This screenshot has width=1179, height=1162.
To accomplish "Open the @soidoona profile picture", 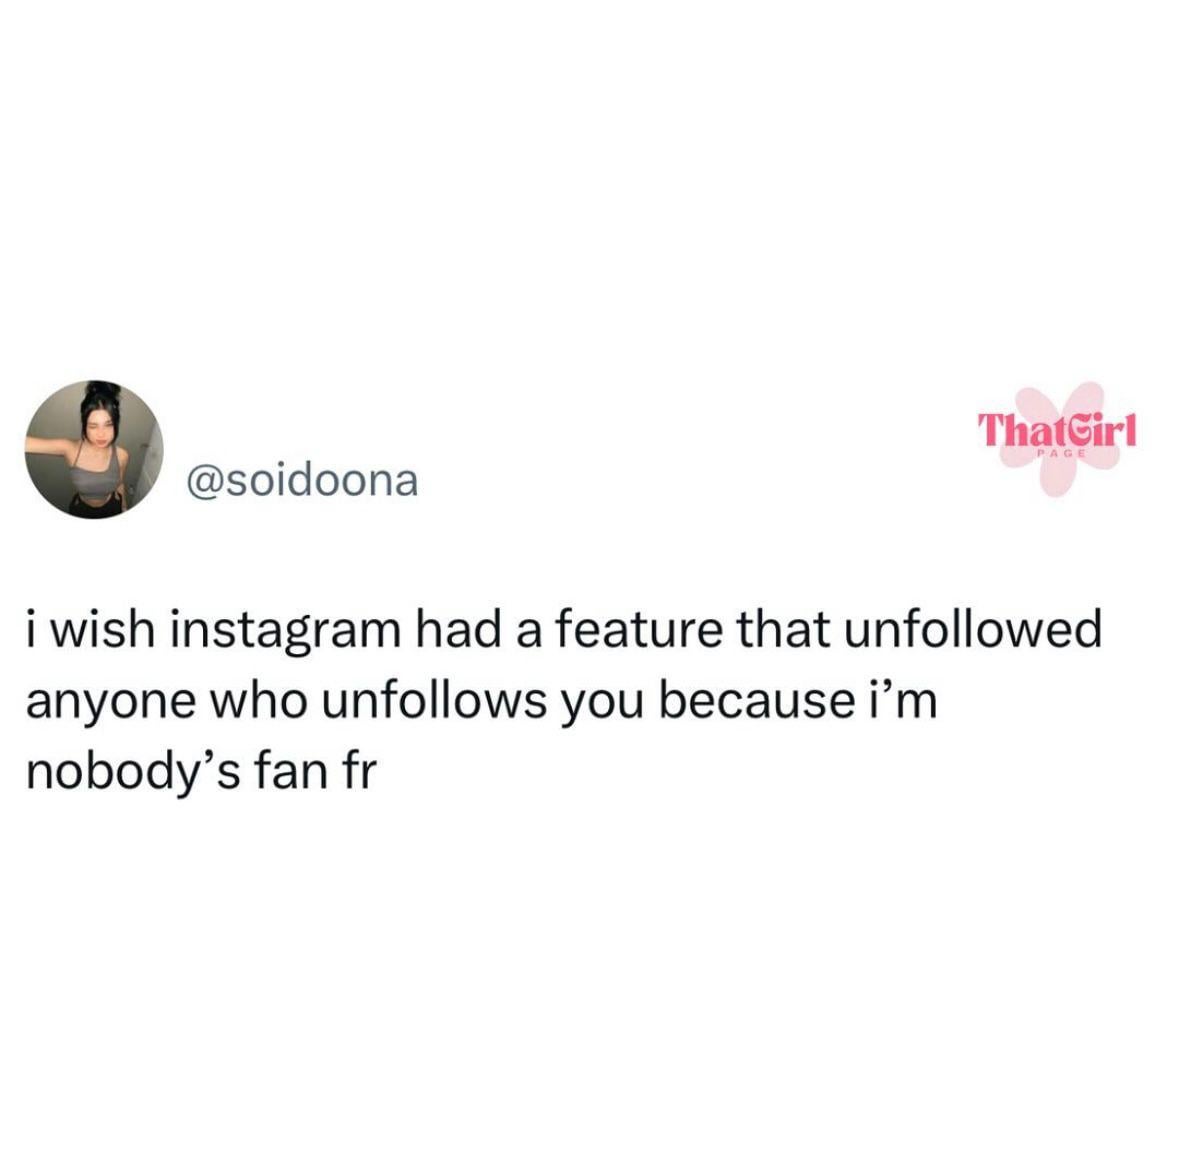I will [94, 449].
